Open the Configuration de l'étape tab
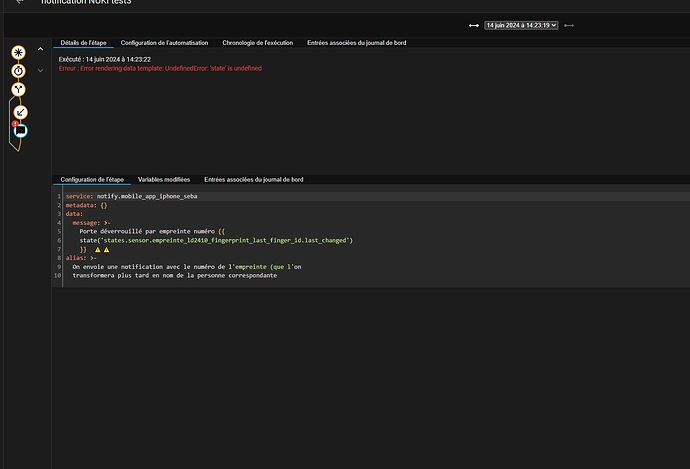Image resolution: width=690 pixels, height=469 pixels. (92, 180)
